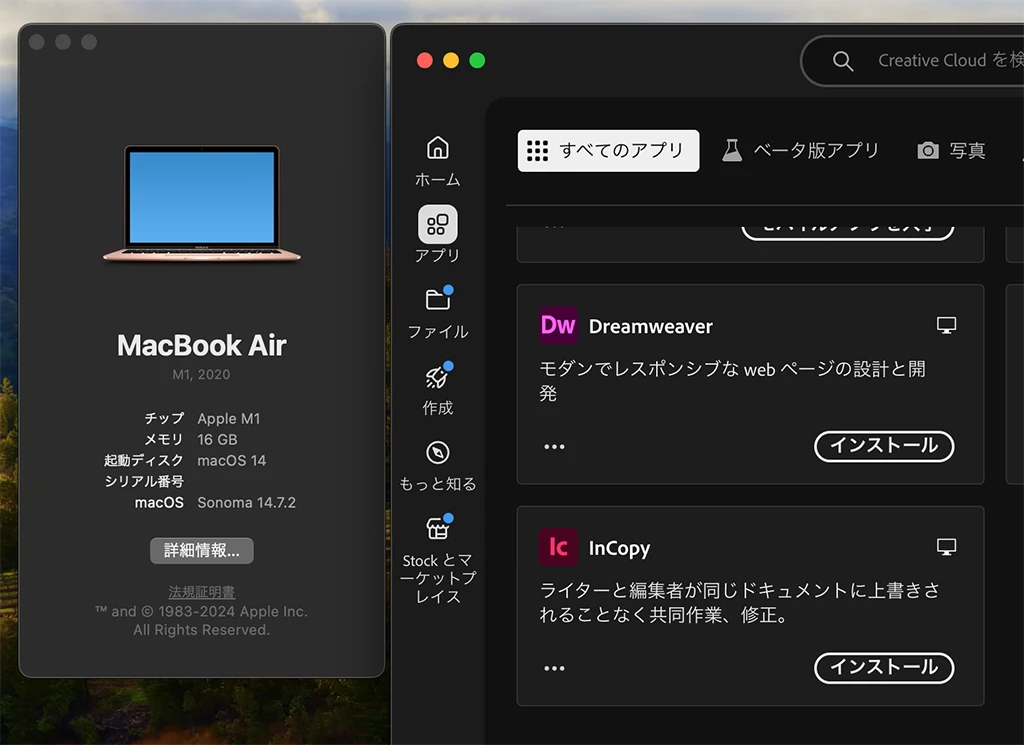
Task: Click the 'Apple M1' chip value
Action: (x=229, y=419)
